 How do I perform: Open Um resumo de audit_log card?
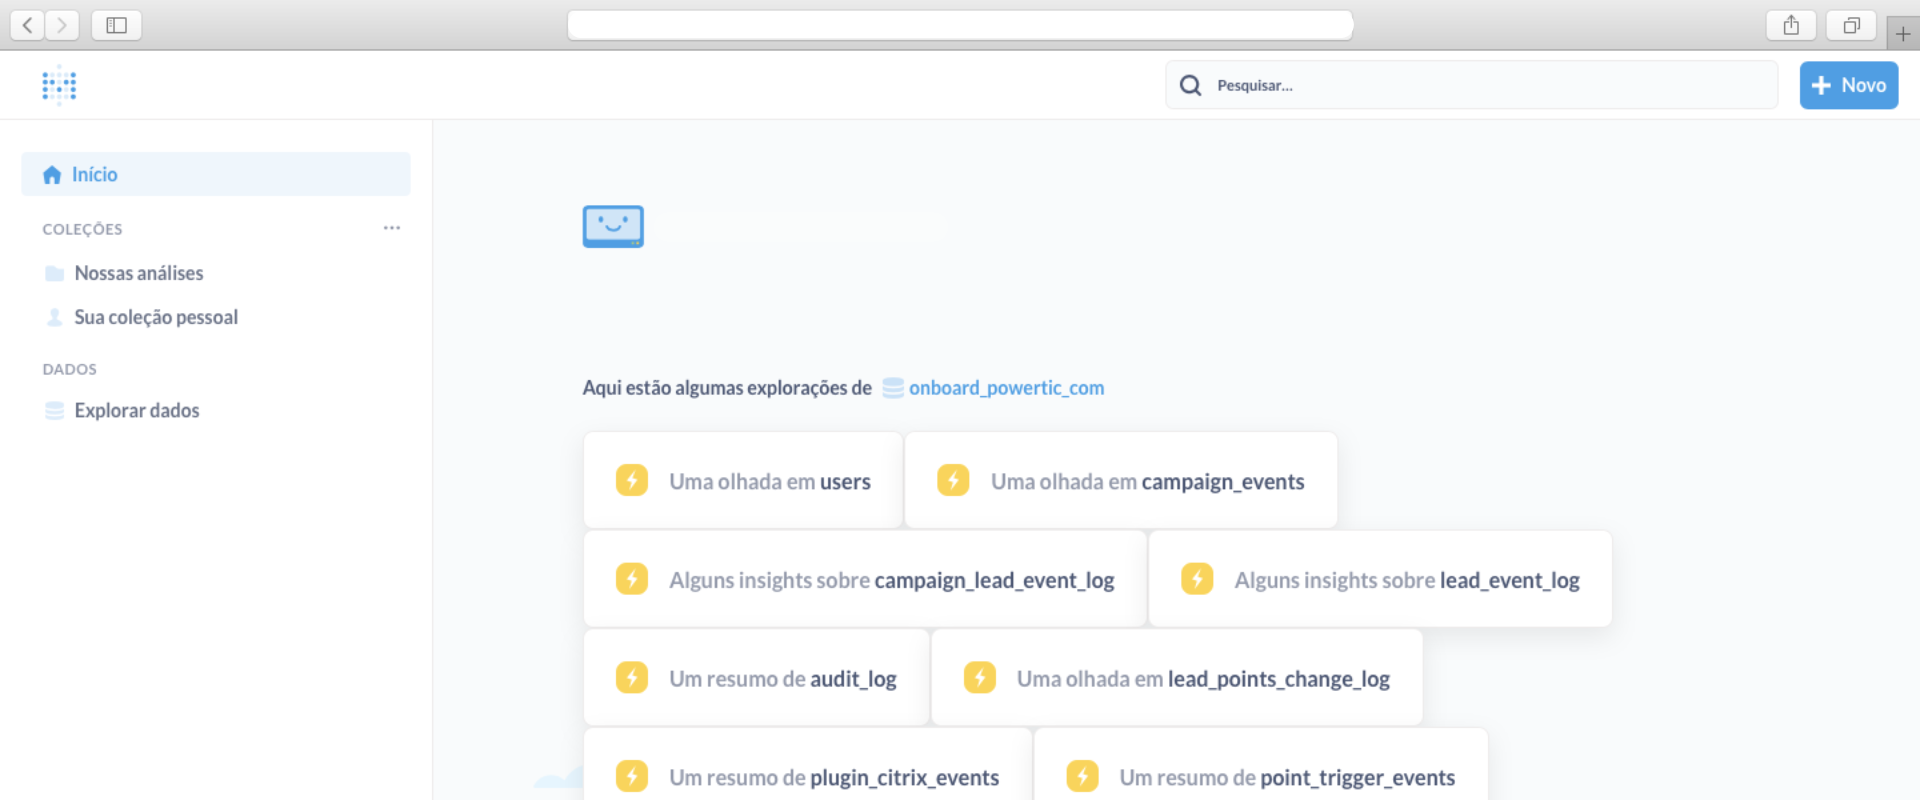[x=756, y=678]
